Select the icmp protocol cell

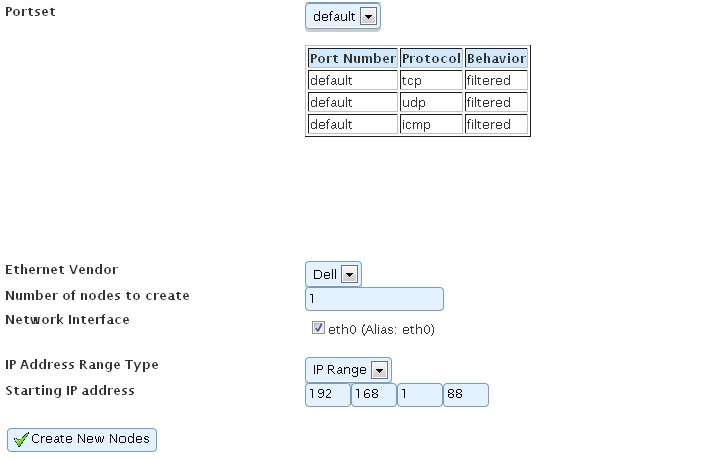pos(431,124)
